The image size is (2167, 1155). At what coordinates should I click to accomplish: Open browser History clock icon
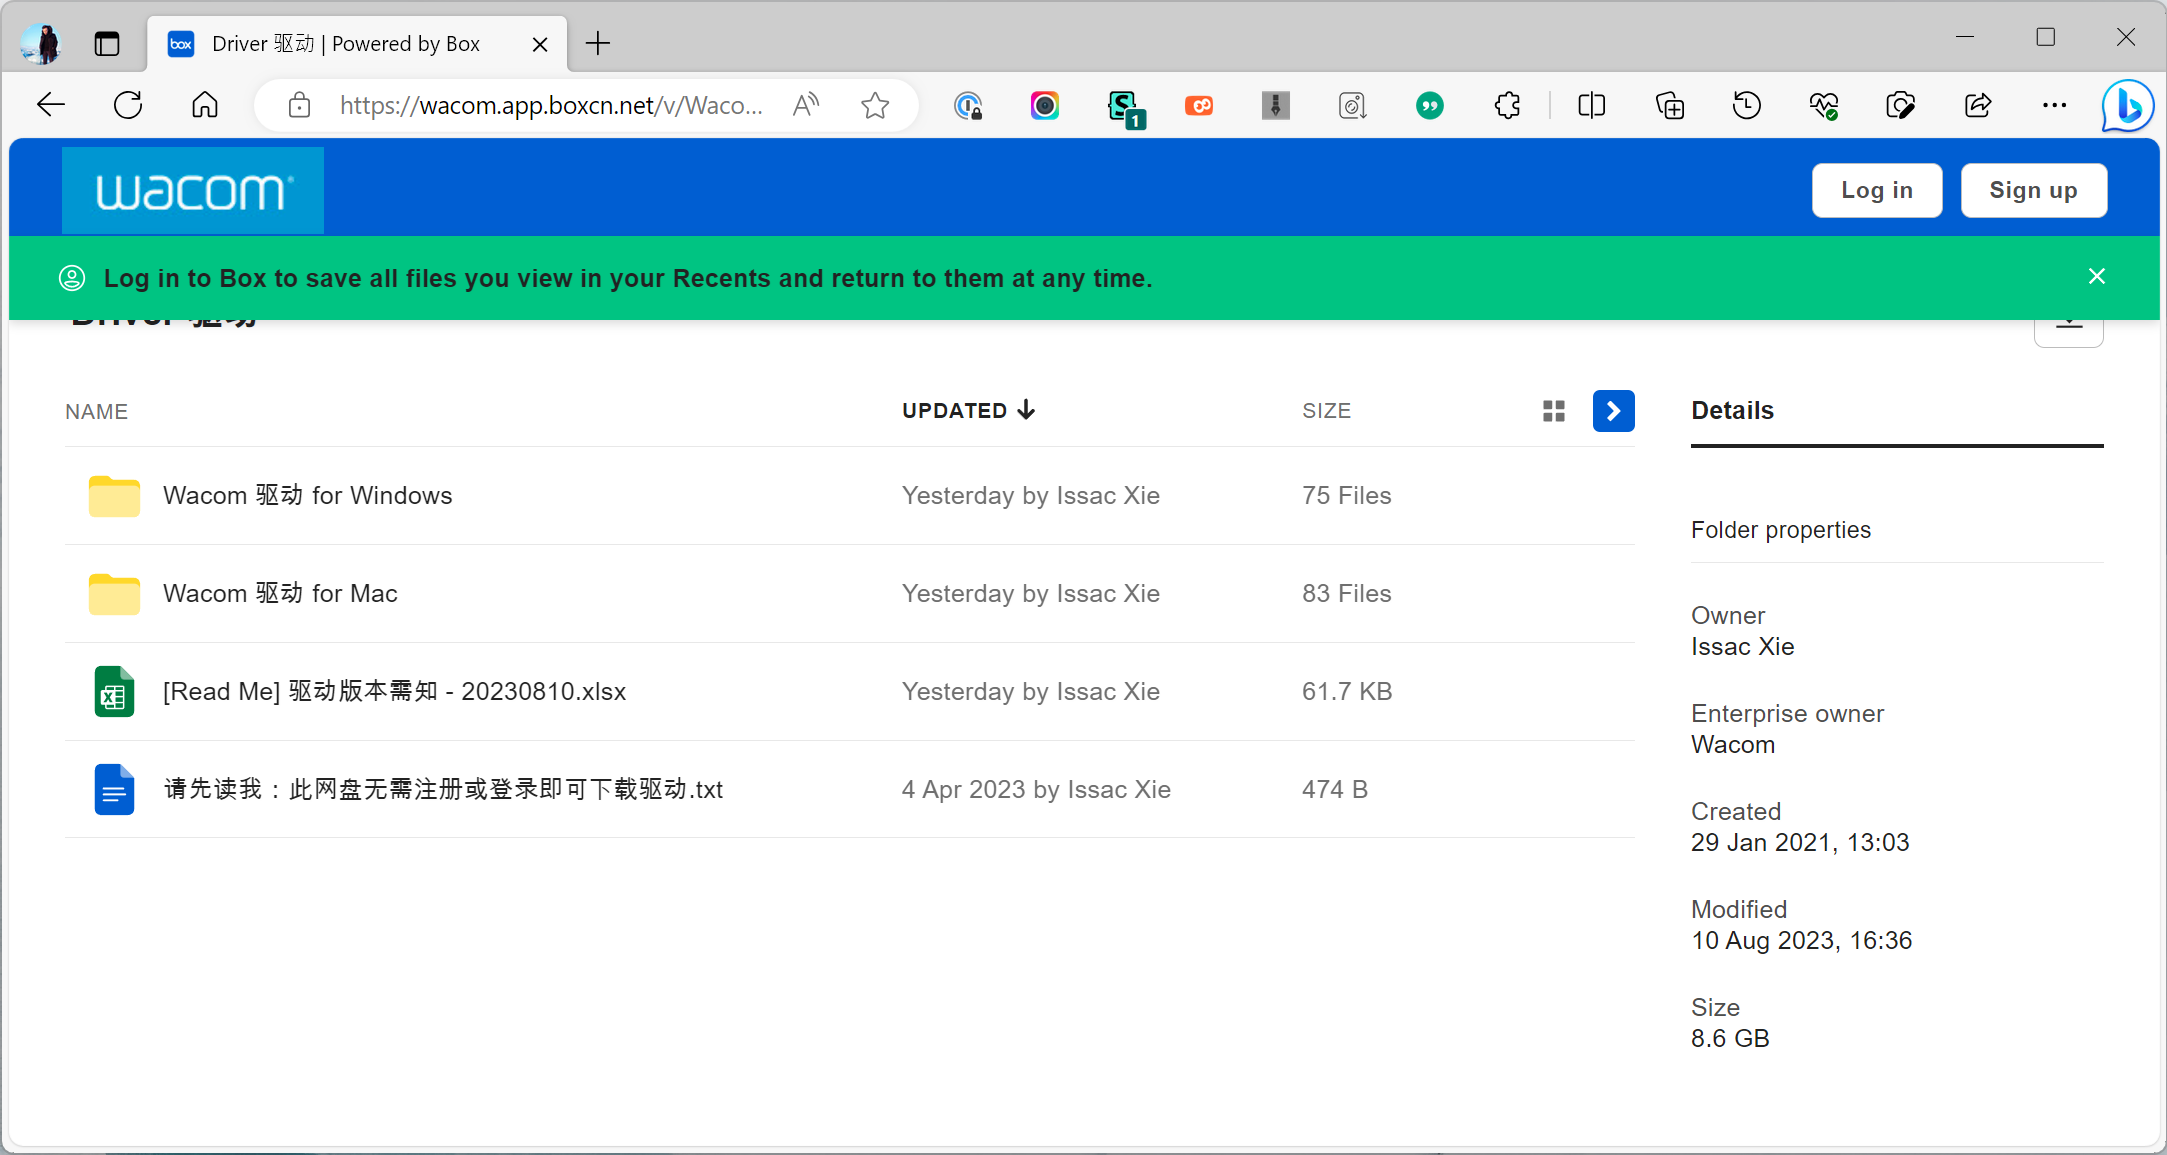(1747, 105)
